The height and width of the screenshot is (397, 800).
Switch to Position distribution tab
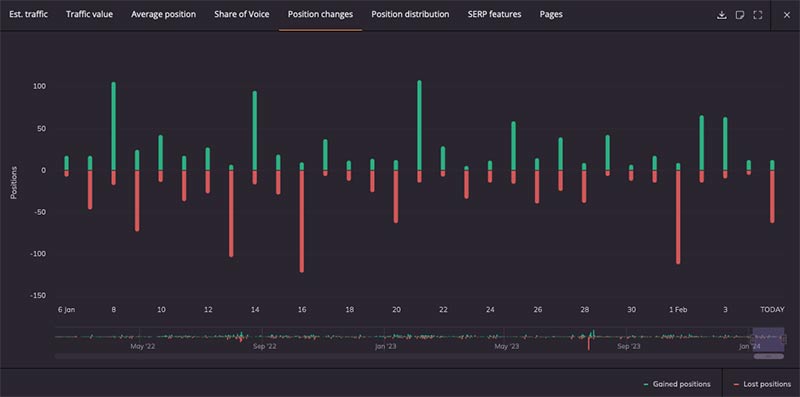click(x=410, y=14)
